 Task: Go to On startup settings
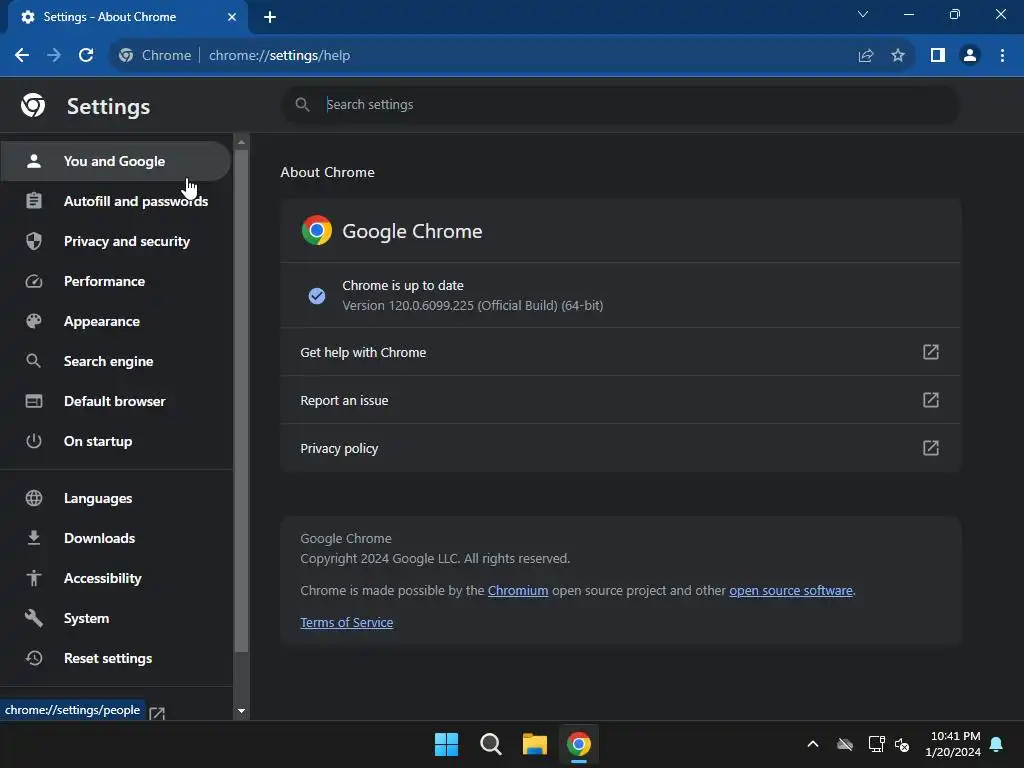[116, 441]
